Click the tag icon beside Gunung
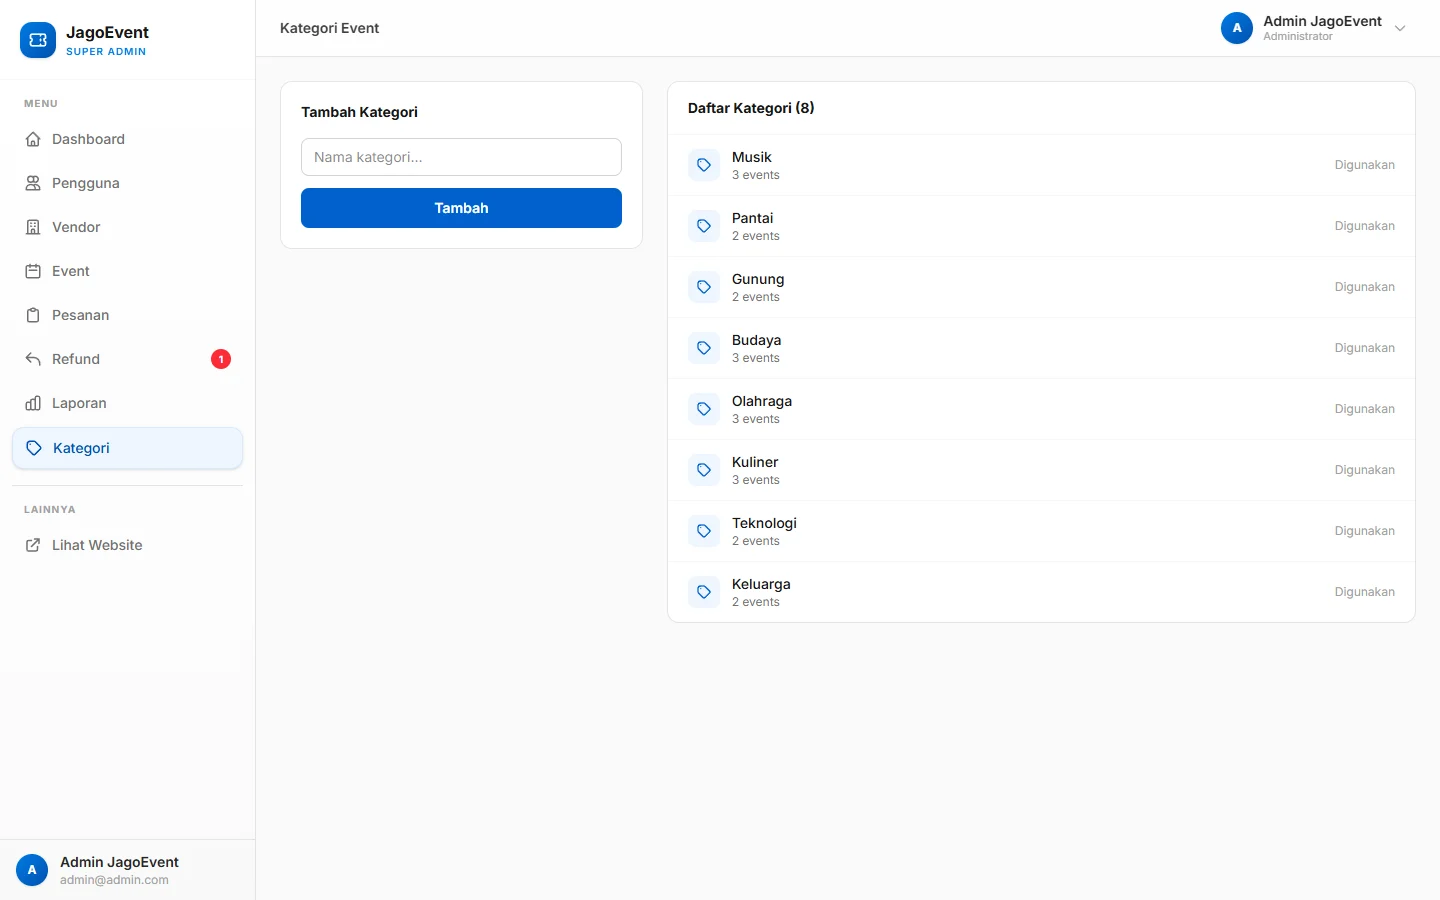 click(x=704, y=287)
